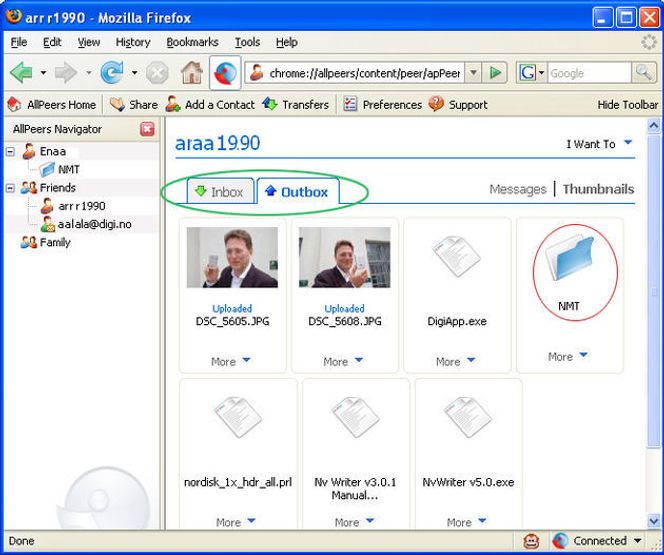
Task: Select the Friends group
Action: point(48,188)
